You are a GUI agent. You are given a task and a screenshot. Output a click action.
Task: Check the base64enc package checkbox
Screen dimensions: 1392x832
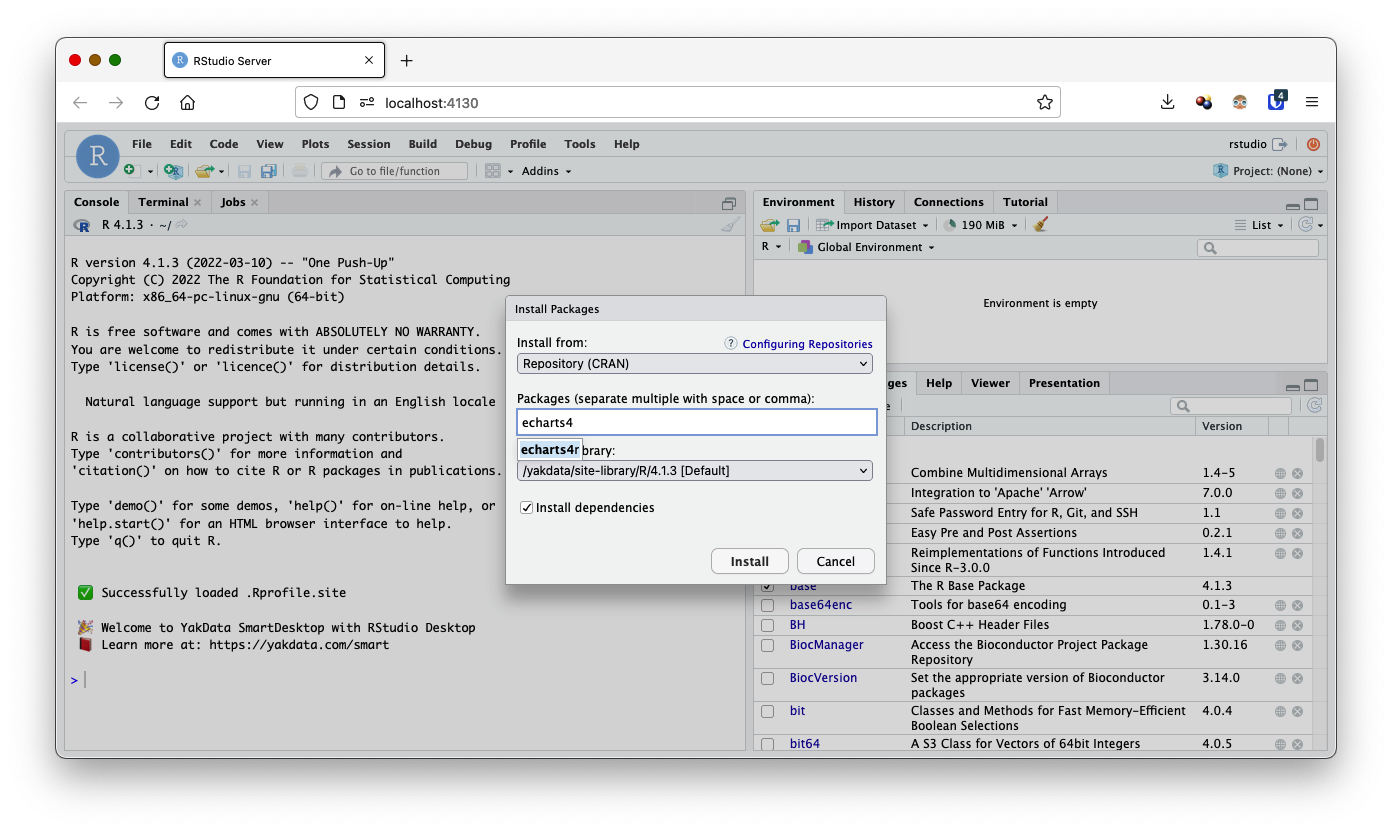pyautogui.click(x=768, y=605)
